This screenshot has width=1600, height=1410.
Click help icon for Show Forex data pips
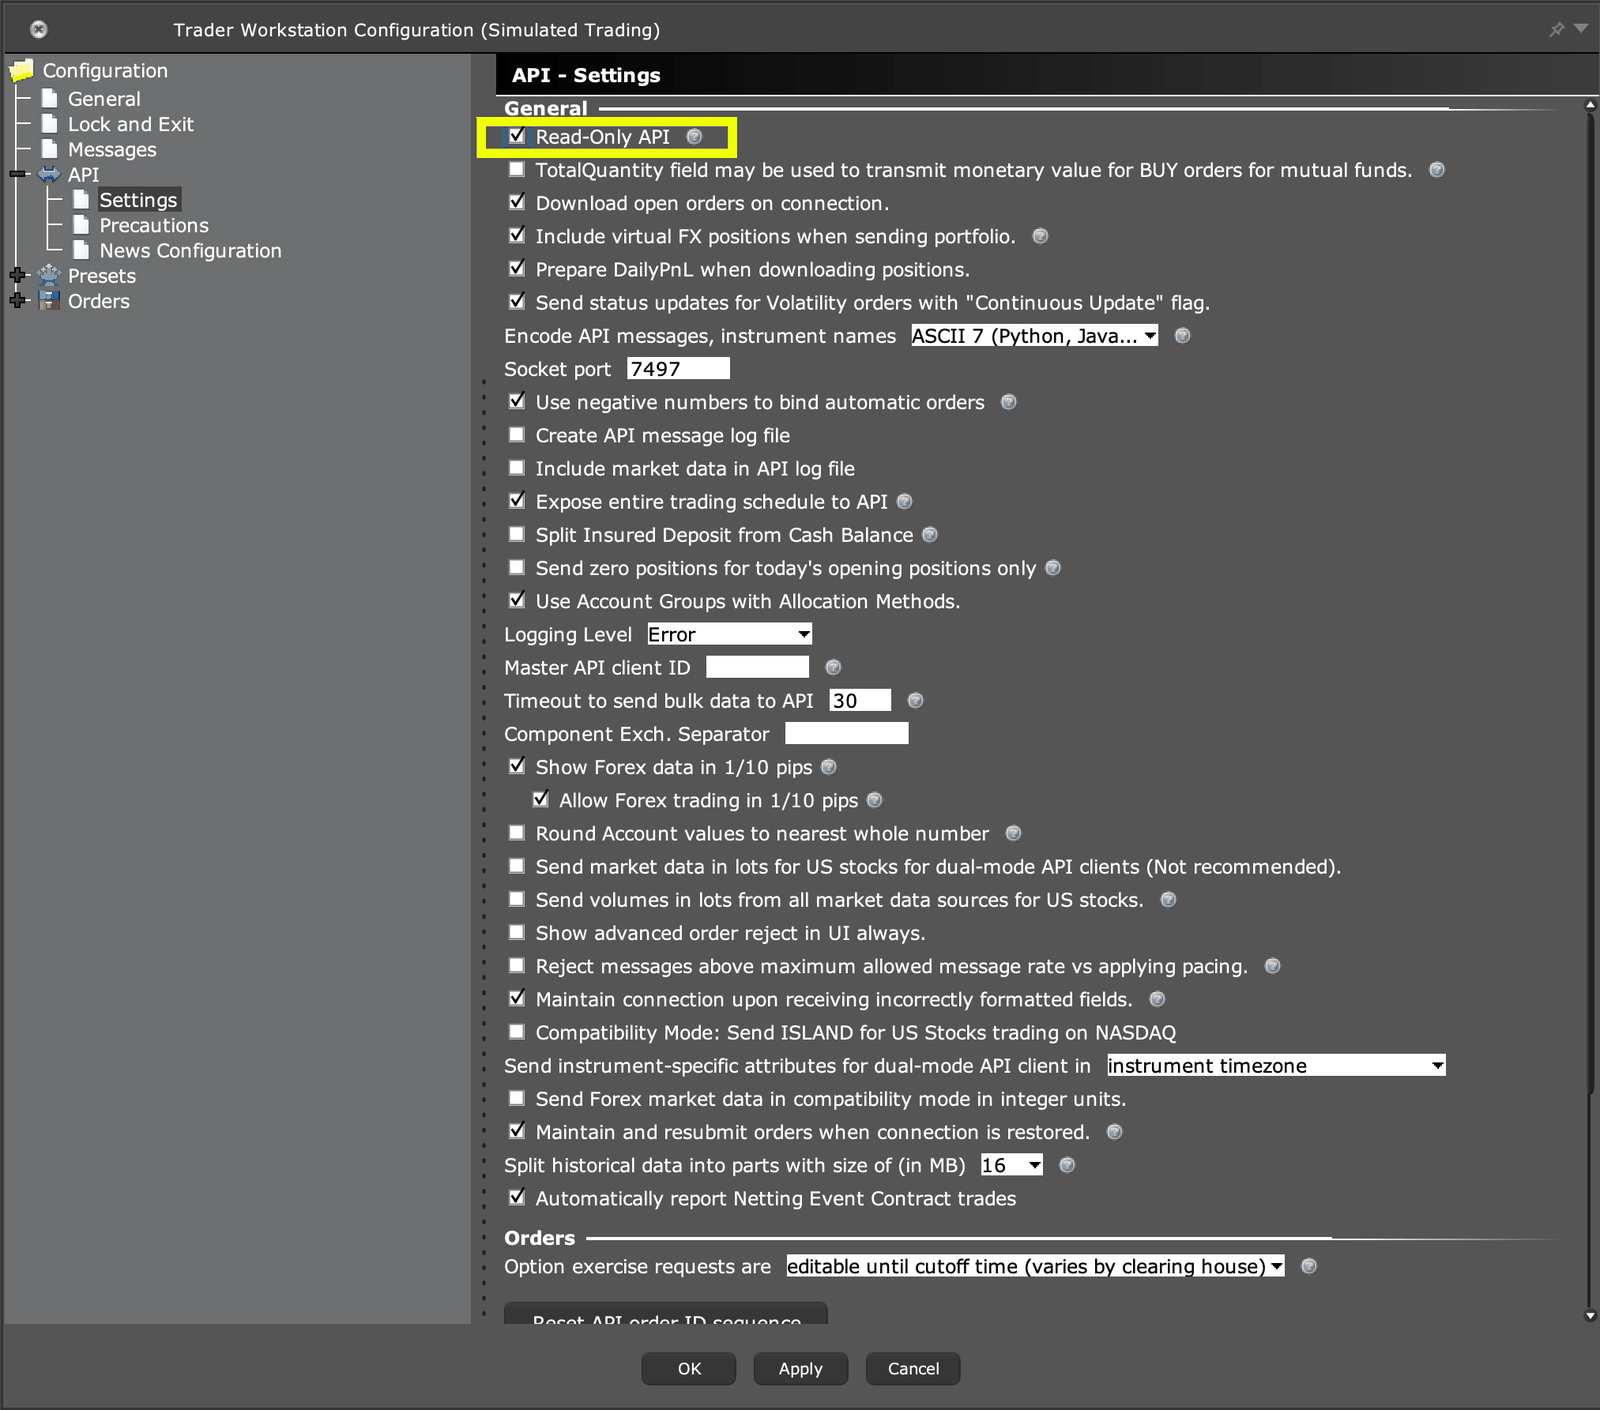click(829, 767)
